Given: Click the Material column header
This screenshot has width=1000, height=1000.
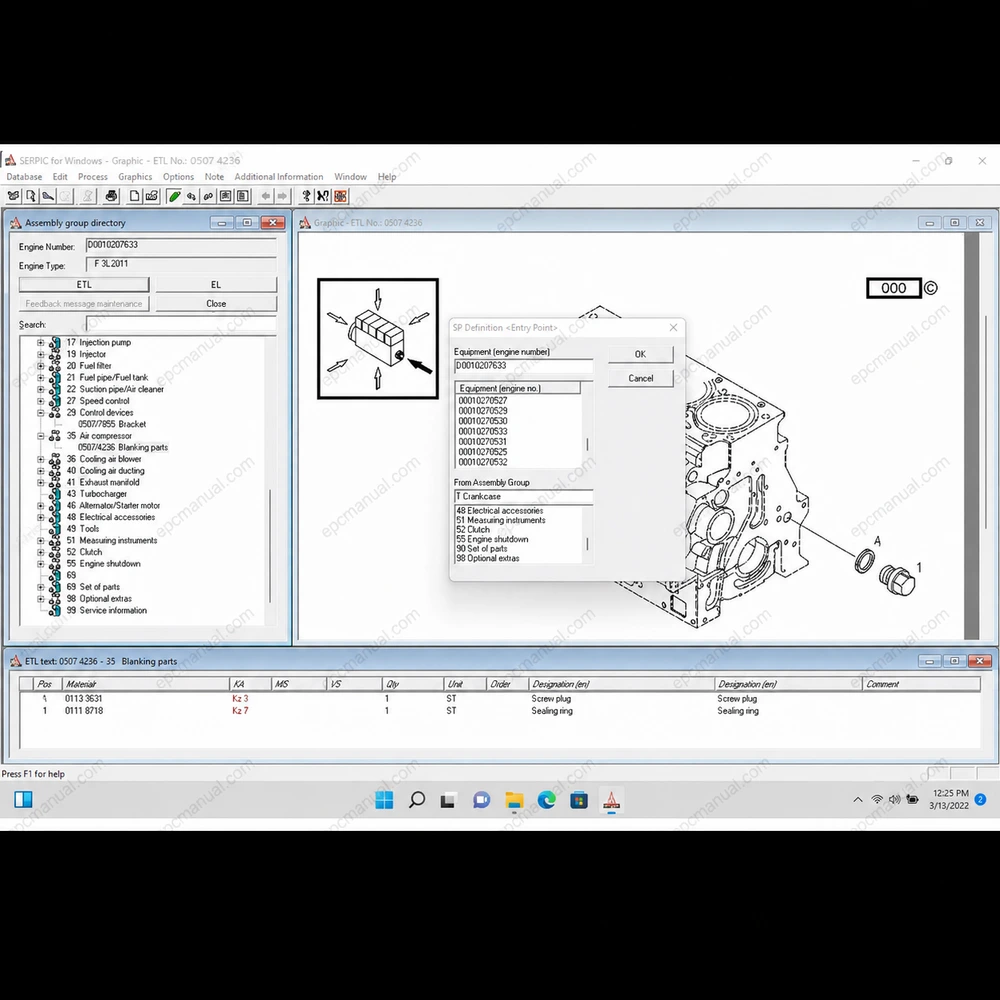Looking at the screenshot, I should 145,684.
